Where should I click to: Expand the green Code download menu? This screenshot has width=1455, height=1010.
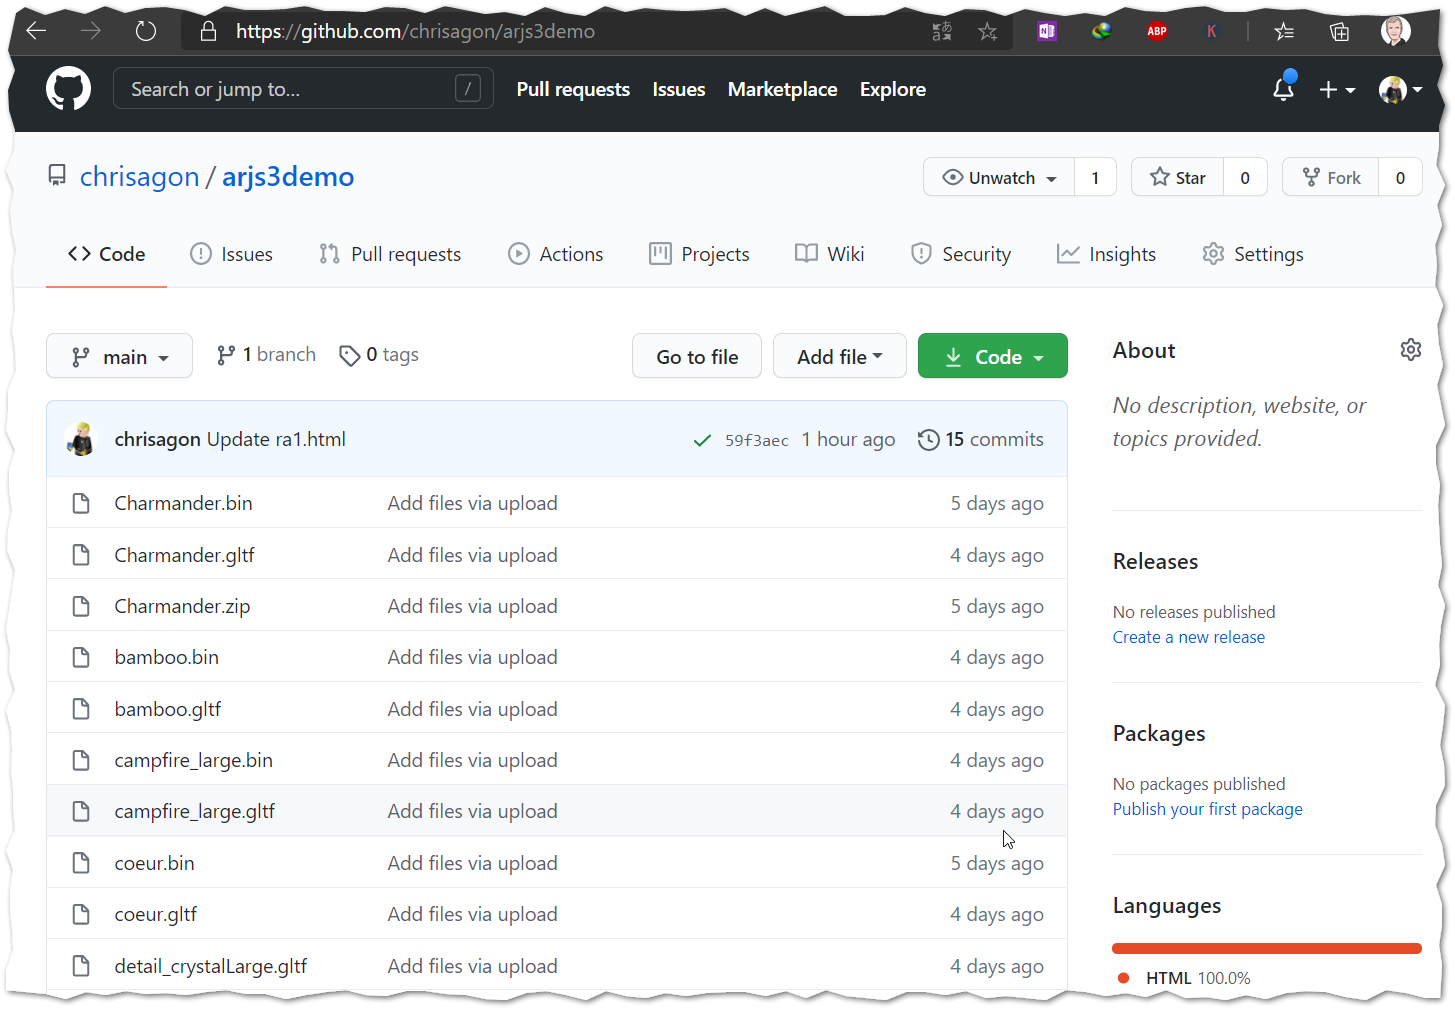[993, 356]
